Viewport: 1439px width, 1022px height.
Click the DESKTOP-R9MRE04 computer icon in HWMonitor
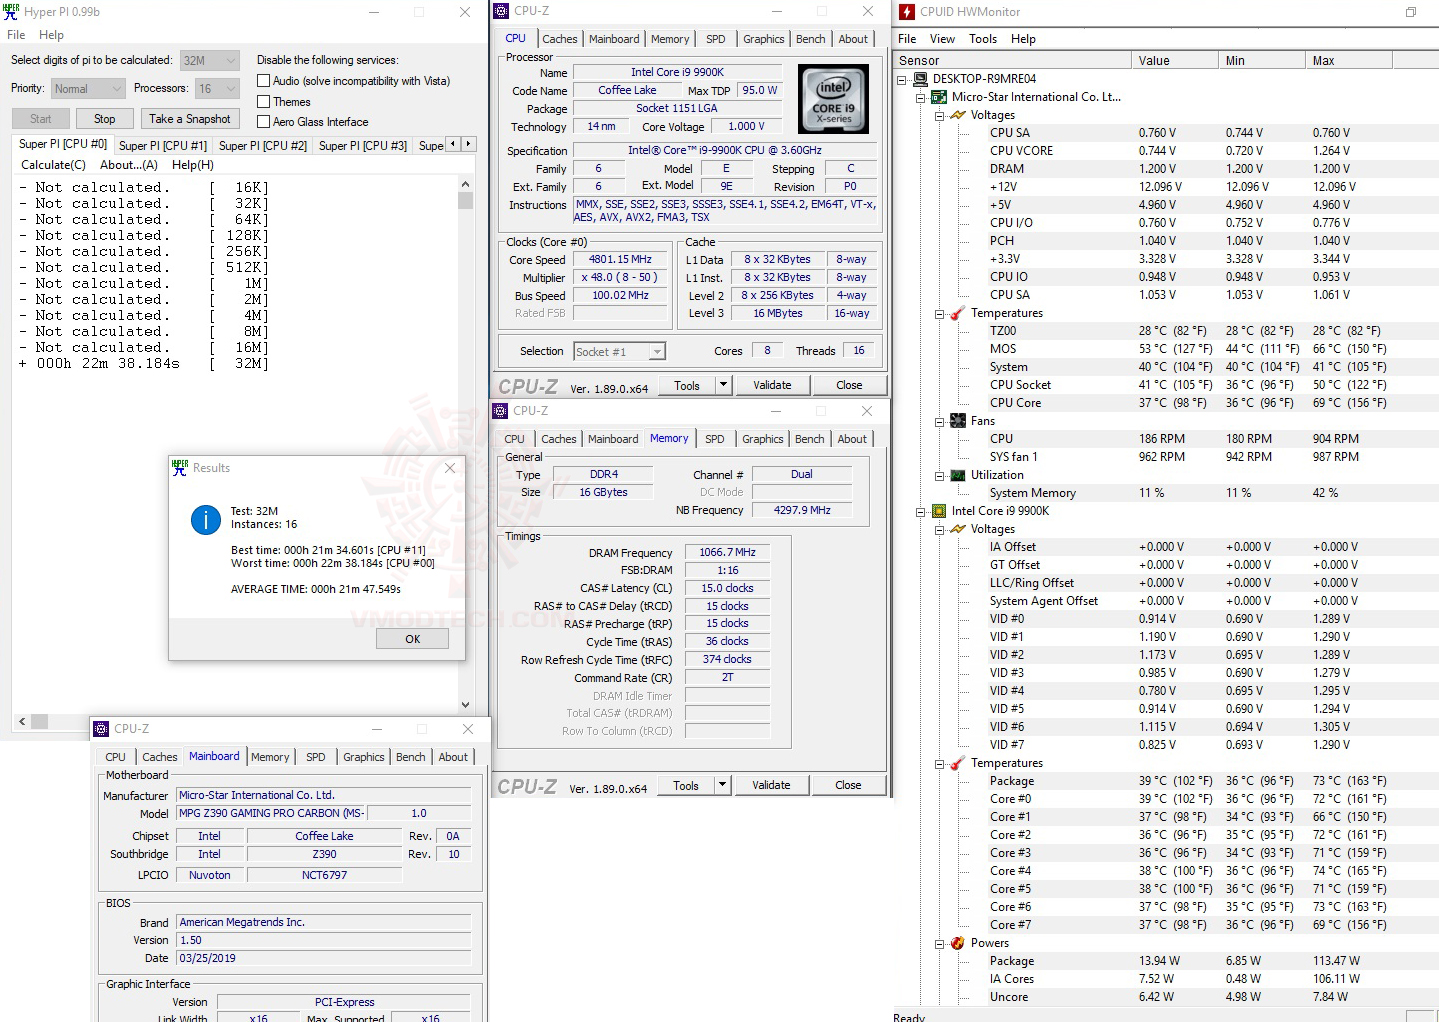tap(920, 79)
